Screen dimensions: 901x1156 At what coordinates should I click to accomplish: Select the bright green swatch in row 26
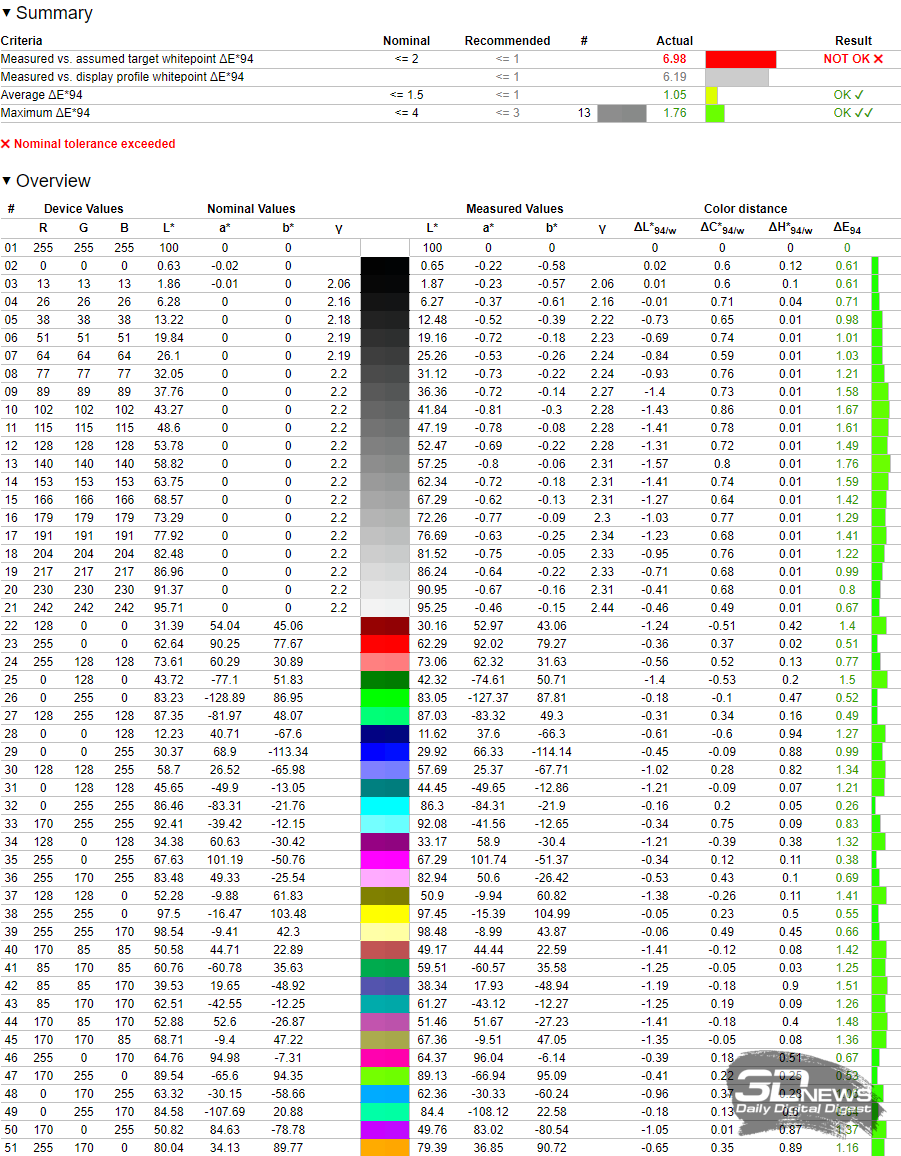click(385, 697)
